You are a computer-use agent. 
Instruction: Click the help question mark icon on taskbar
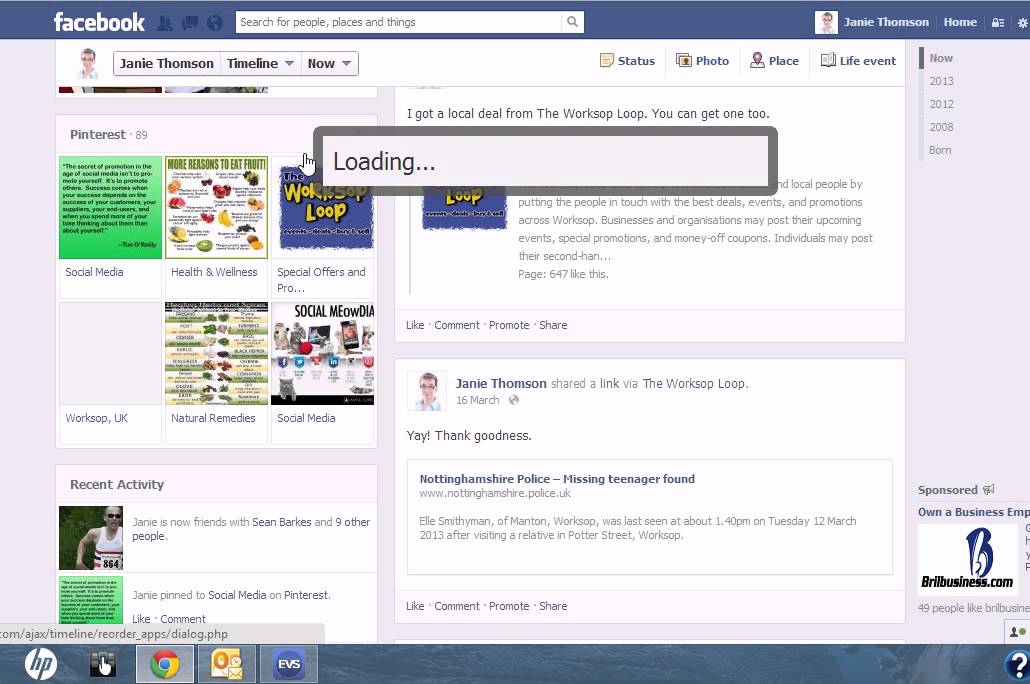(1018, 664)
